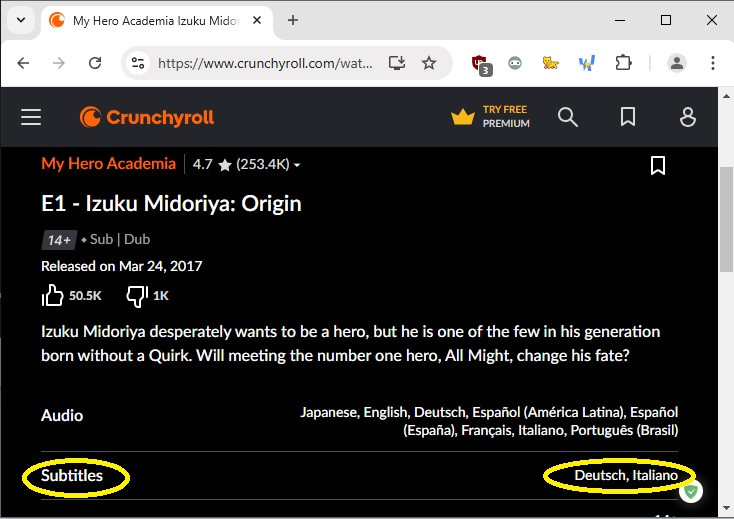Click the Sub | Dub label
The width and height of the screenshot is (734, 519).
click(x=120, y=239)
